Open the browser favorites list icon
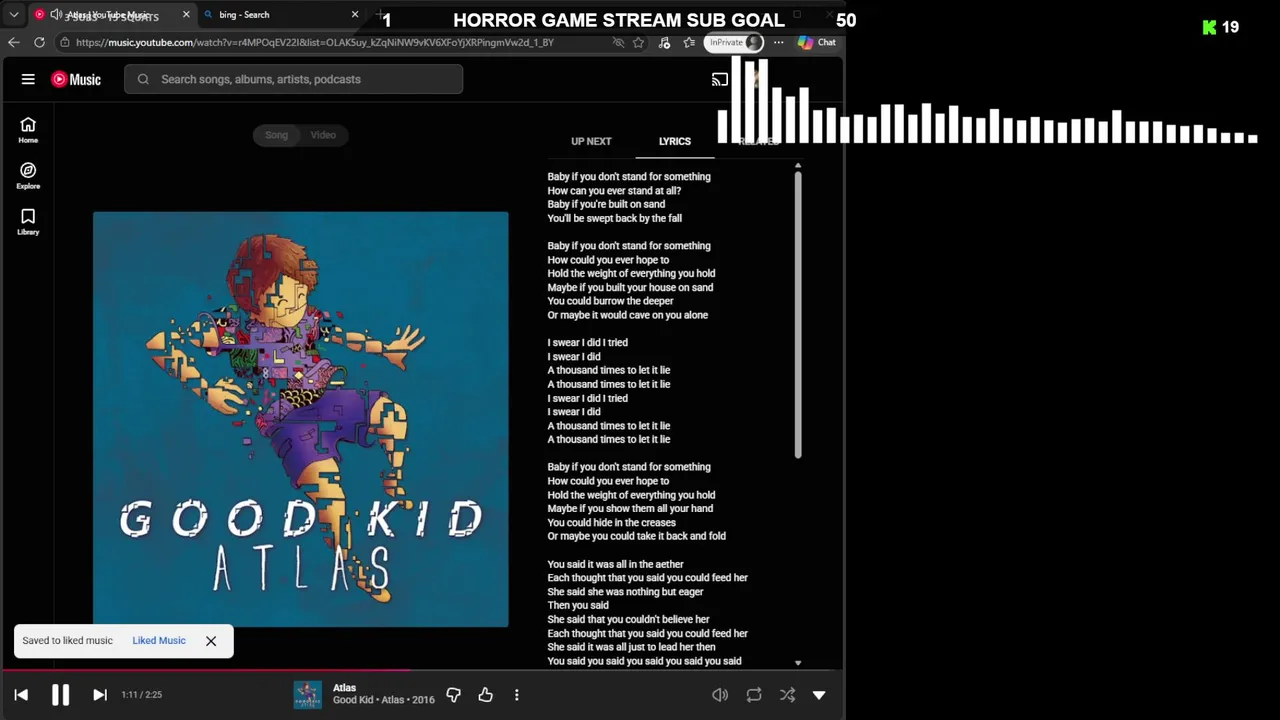The image size is (1280, 720). 689,42
